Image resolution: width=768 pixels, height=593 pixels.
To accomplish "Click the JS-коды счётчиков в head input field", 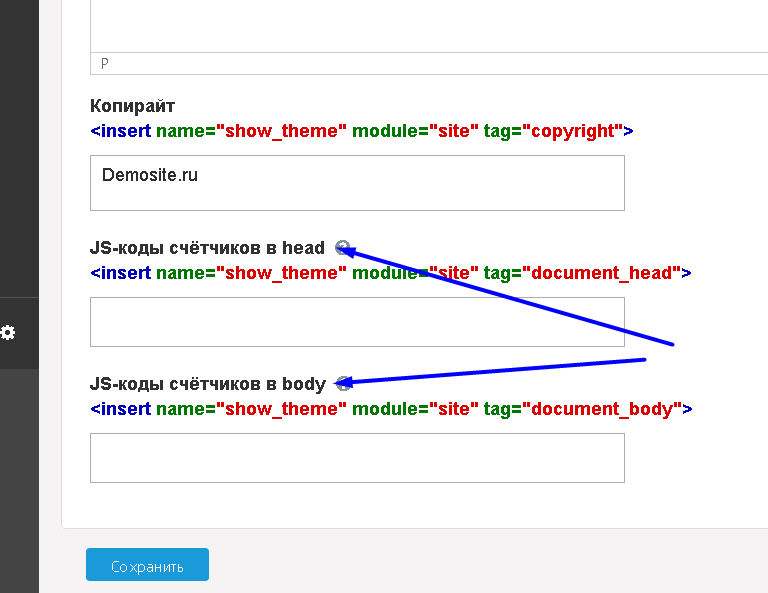I will point(357,322).
